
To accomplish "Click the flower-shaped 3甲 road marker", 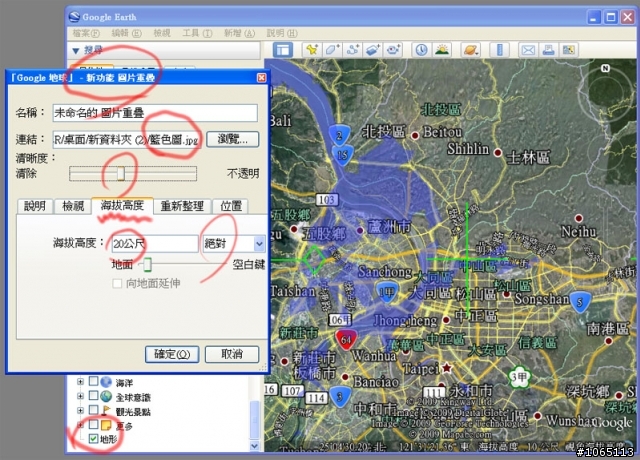I will pos(519,377).
